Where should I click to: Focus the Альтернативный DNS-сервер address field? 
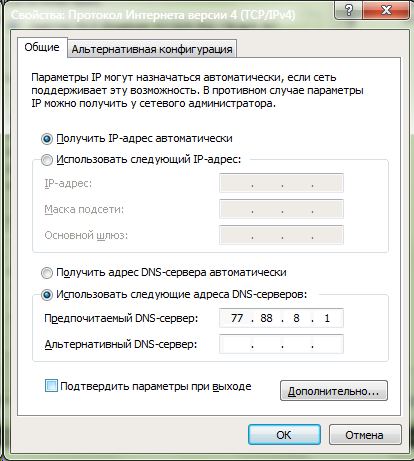tap(281, 344)
